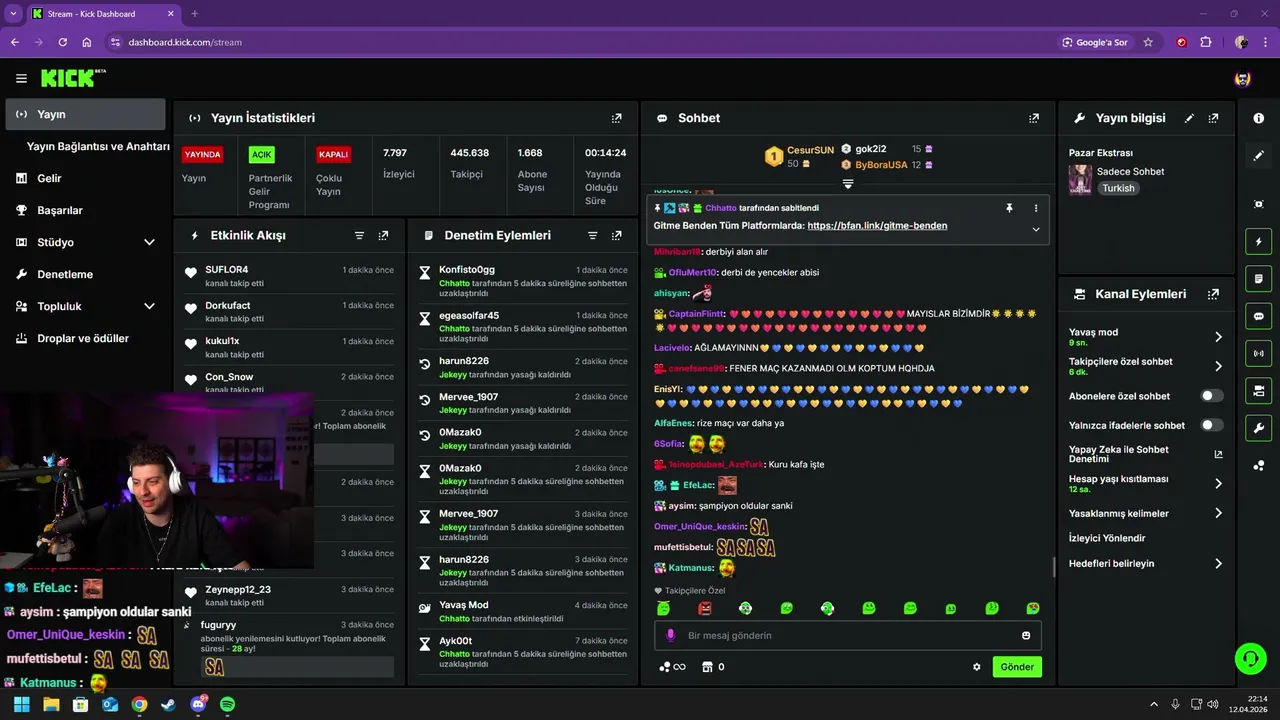
Task: Open filter options in Denetim Eylemleri
Action: [592, 236]
